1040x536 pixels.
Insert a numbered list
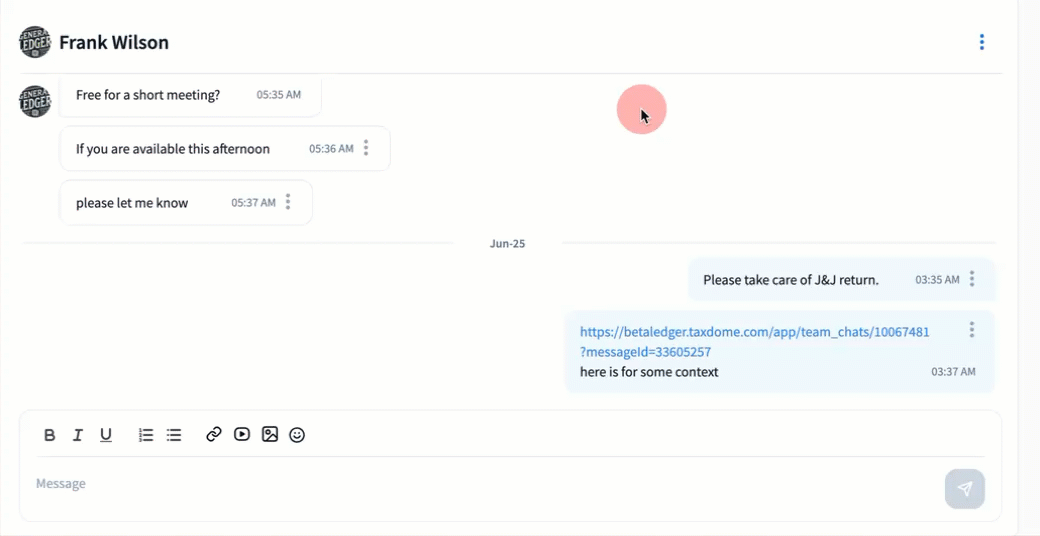146,435
